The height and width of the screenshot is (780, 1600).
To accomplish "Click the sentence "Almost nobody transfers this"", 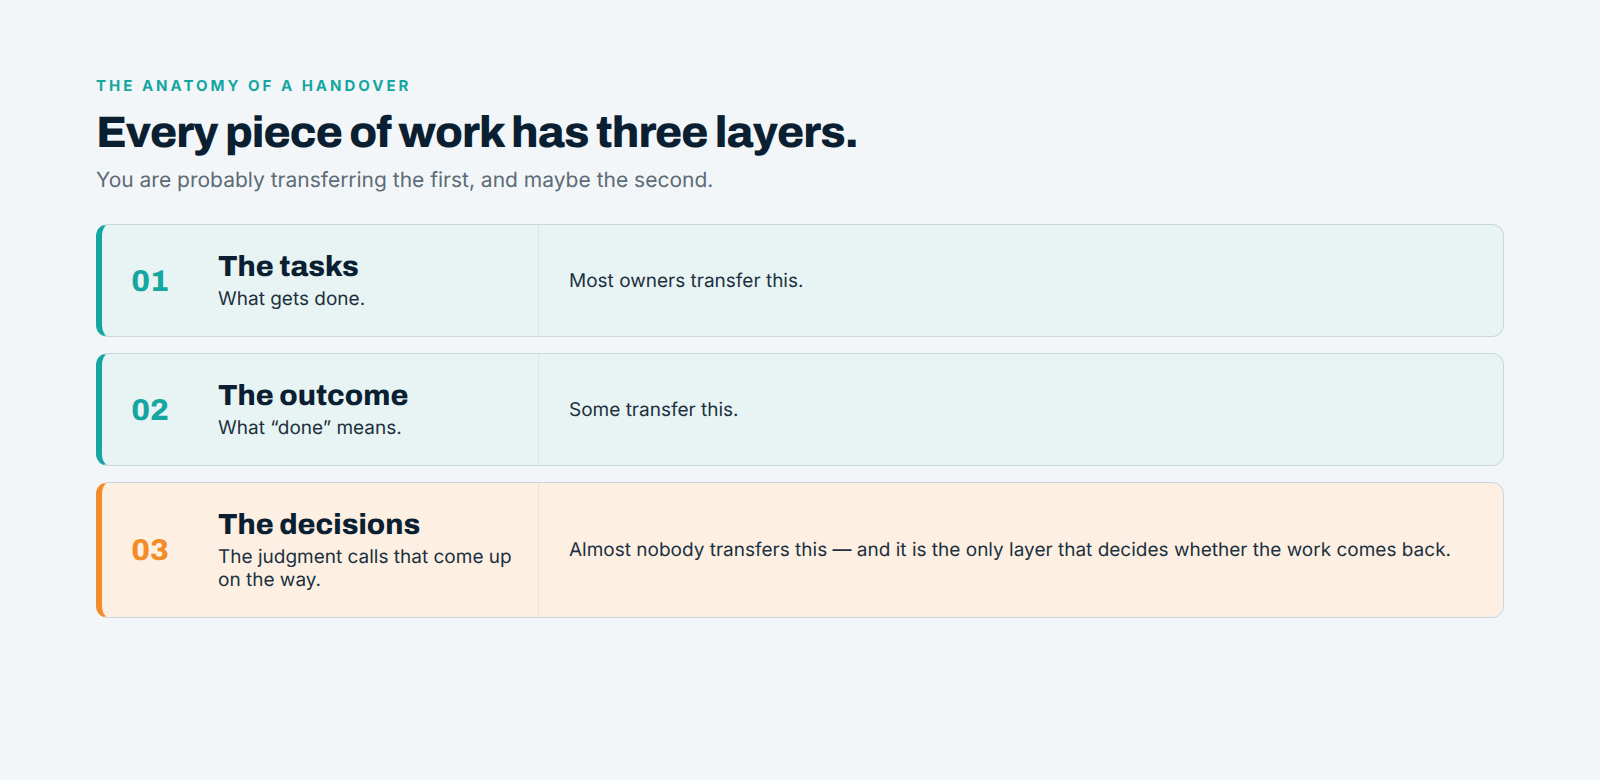I will (x=698, y=550).
